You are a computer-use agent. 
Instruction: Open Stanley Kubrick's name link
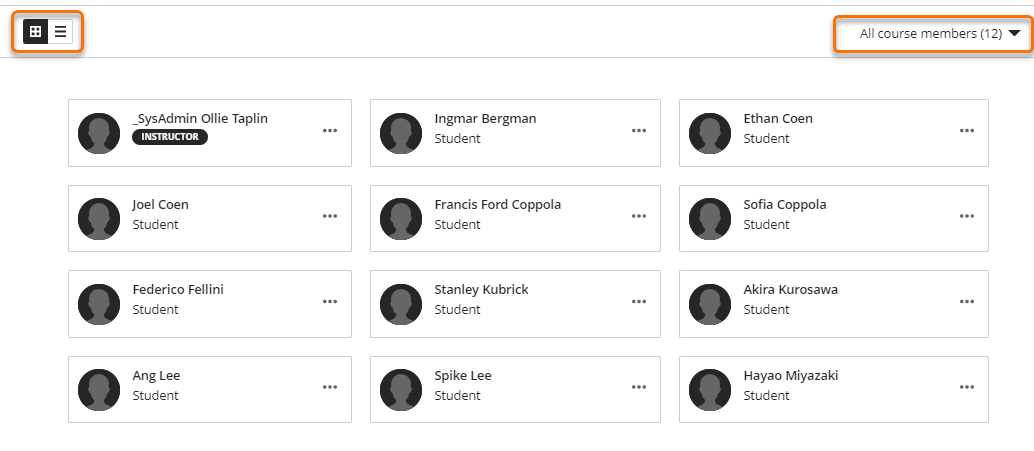(481, 290)
